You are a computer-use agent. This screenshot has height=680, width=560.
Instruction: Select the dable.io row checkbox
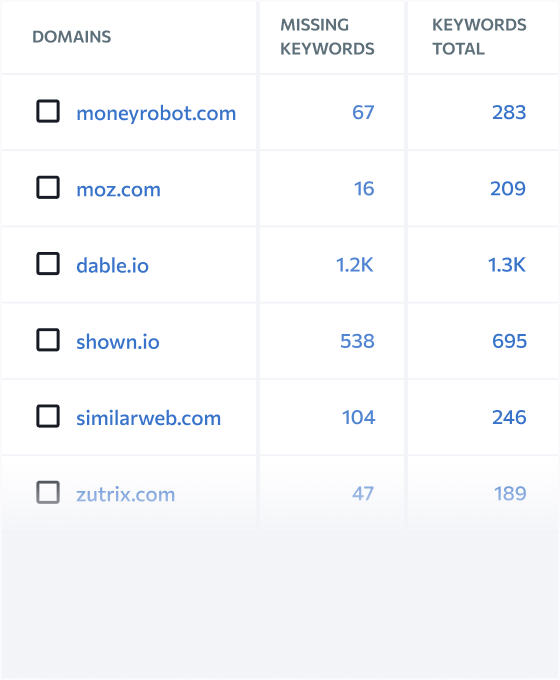[x=48, y=264]
